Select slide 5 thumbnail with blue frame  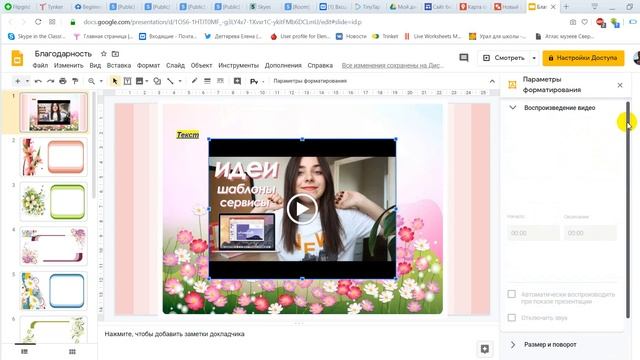point(53,291)
